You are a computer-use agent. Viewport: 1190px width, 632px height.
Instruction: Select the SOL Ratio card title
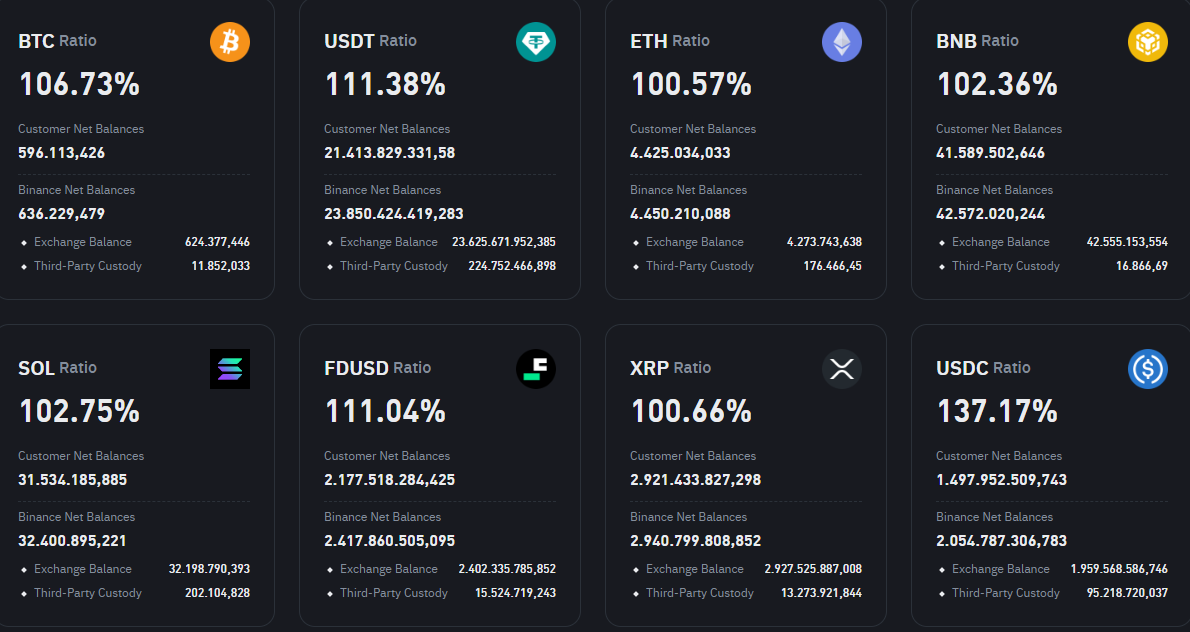point(58,368)
